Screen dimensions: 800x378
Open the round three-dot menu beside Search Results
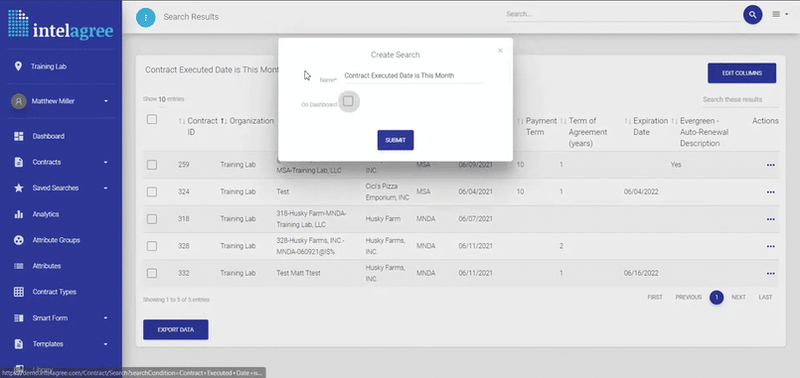tap(145, 17)
